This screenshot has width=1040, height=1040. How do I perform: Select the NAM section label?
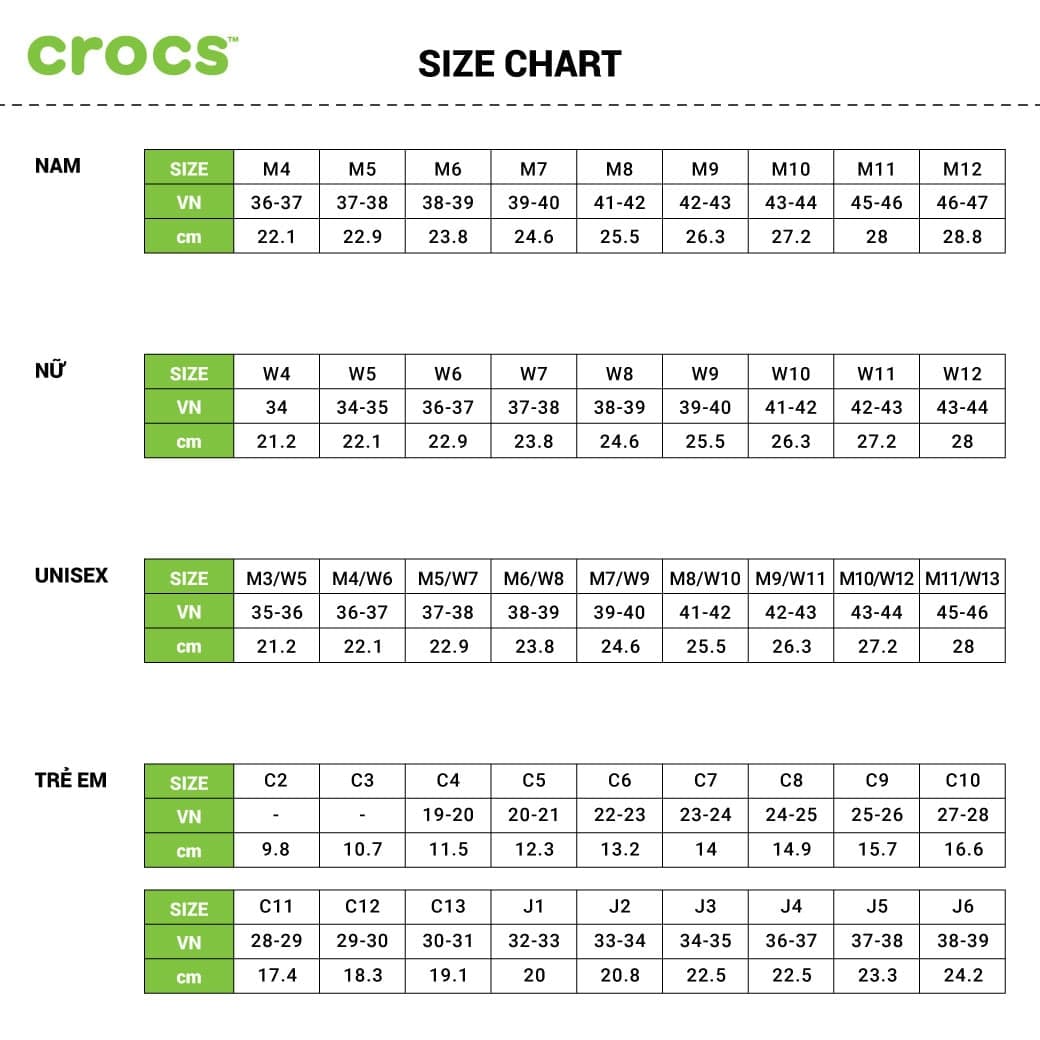click(x=58, y=166)
